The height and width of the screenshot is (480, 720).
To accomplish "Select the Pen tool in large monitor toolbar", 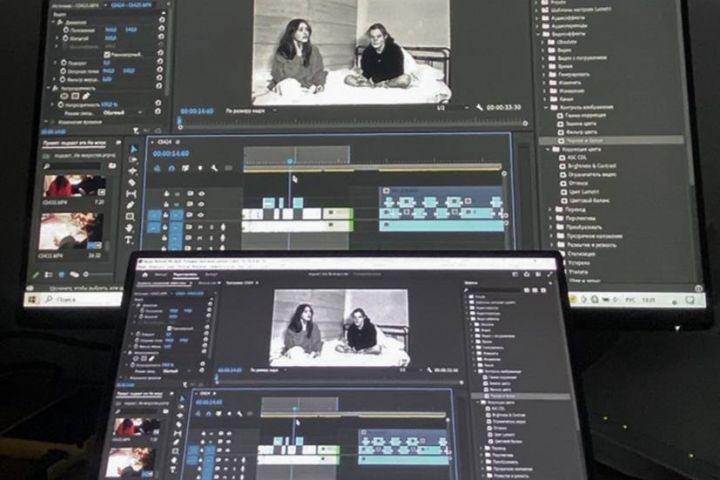I will (131, 205).
